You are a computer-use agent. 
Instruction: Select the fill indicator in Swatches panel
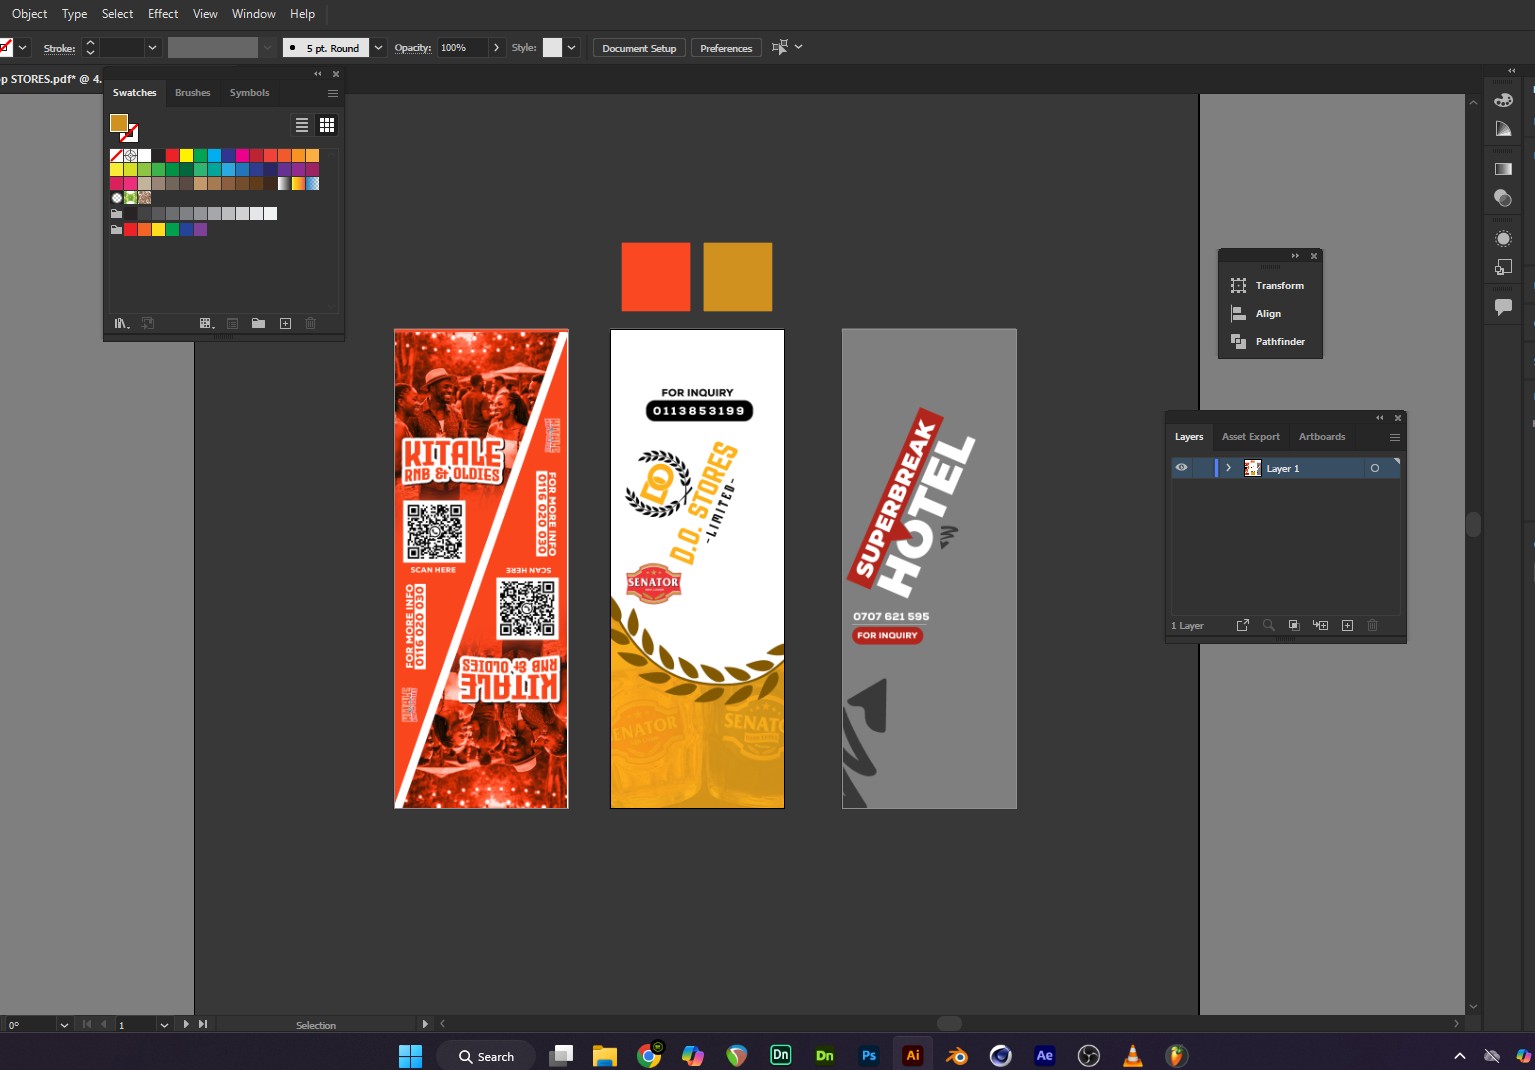pos(118,122)
